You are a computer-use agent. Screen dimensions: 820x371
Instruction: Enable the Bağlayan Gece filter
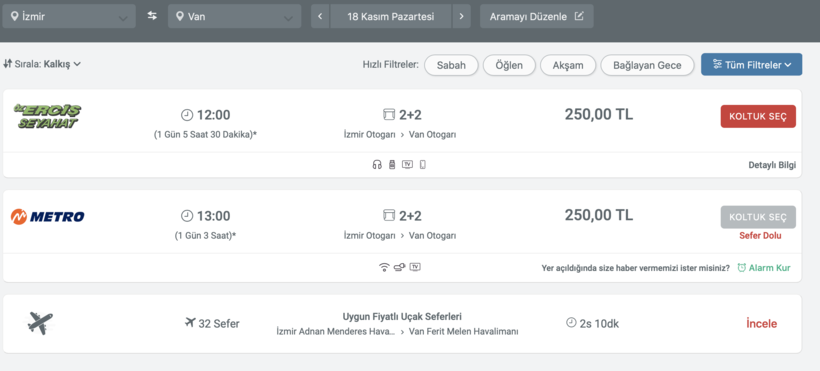647,65
